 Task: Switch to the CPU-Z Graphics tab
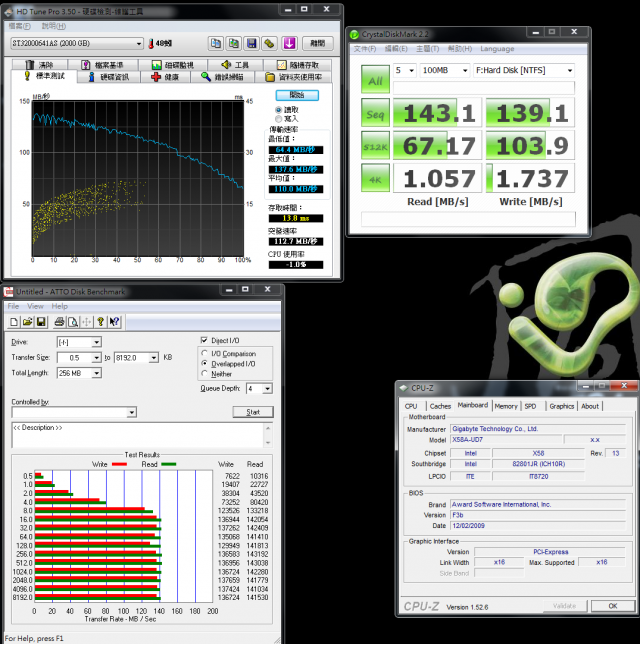(561, 406)
